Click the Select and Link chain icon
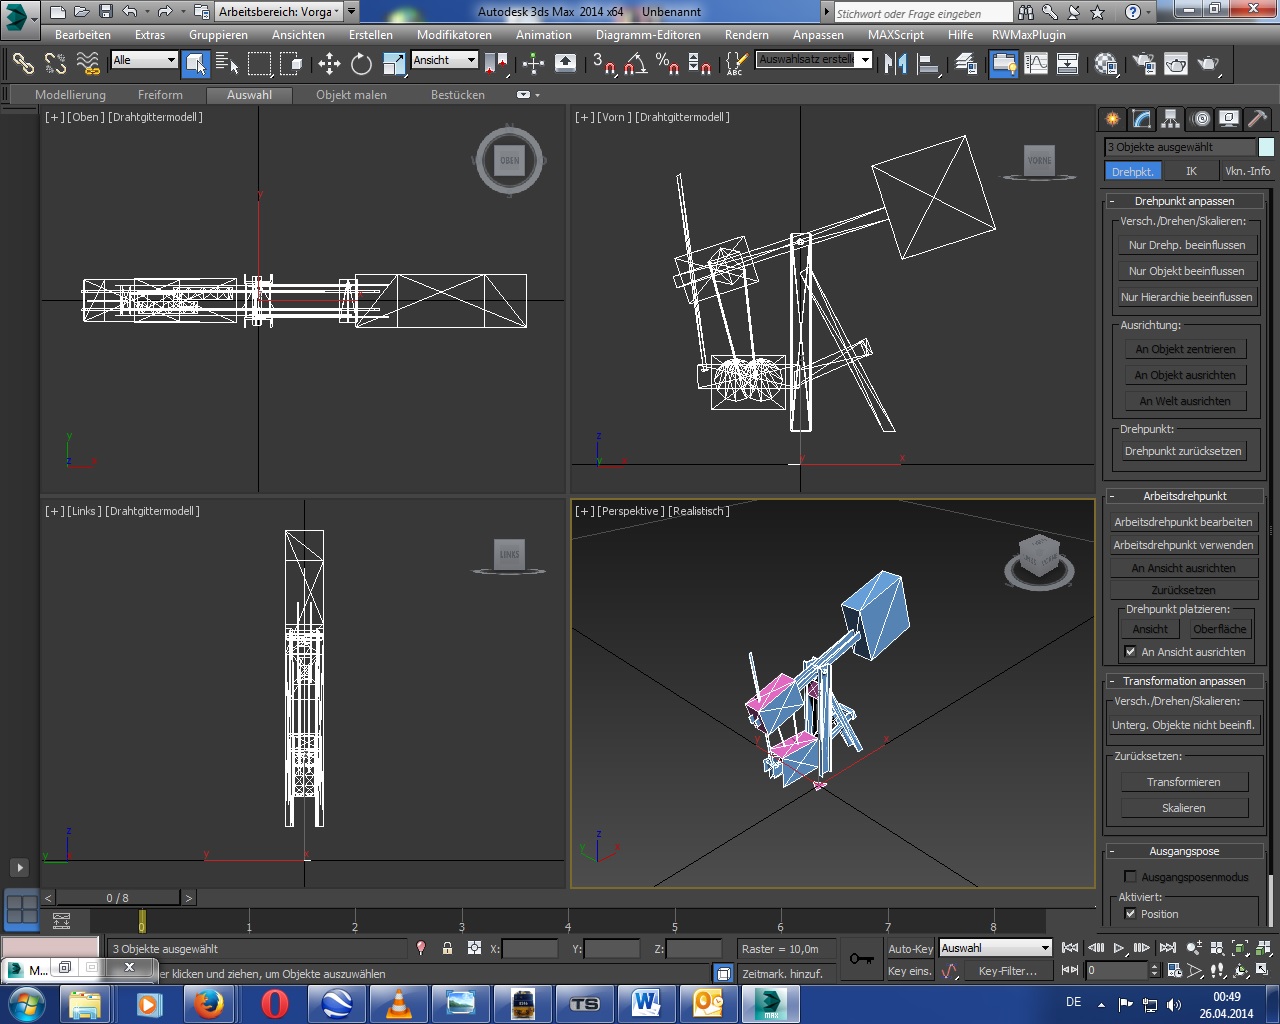The image size is (1280, 1024). (23, 64)
